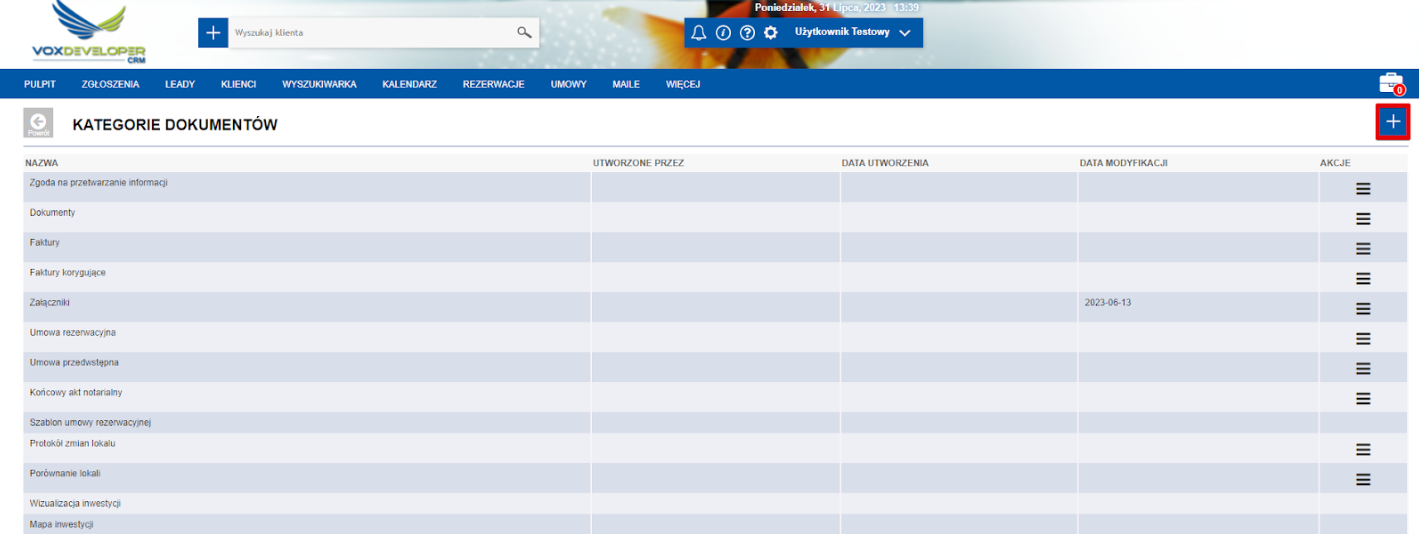Image resolution: width=1419 pixels, height=534 pixels.
Task: Select the Dokumenty row name
Action: [52, 213]
